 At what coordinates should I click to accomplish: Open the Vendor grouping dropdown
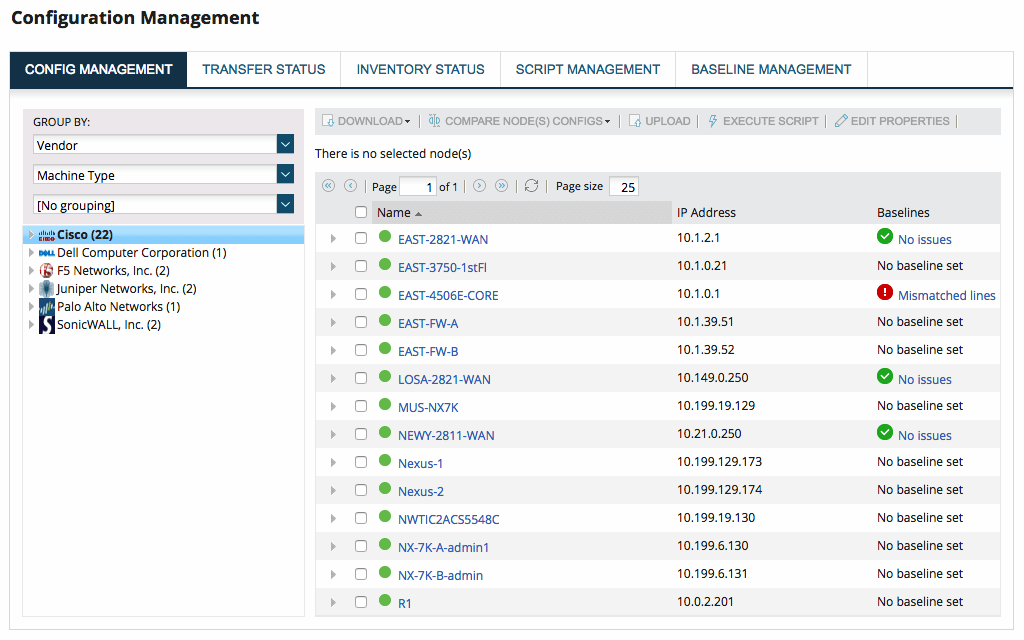(285, 144)
